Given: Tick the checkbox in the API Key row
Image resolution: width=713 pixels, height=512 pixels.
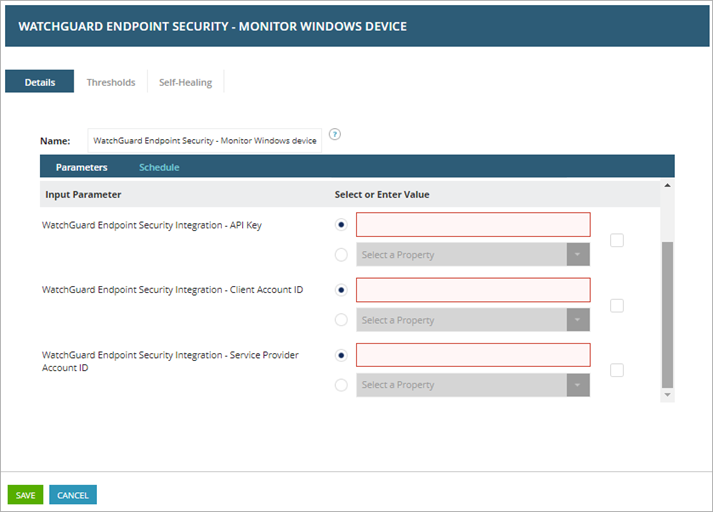Looking at the screenshot, I should [x=617, y=240].
